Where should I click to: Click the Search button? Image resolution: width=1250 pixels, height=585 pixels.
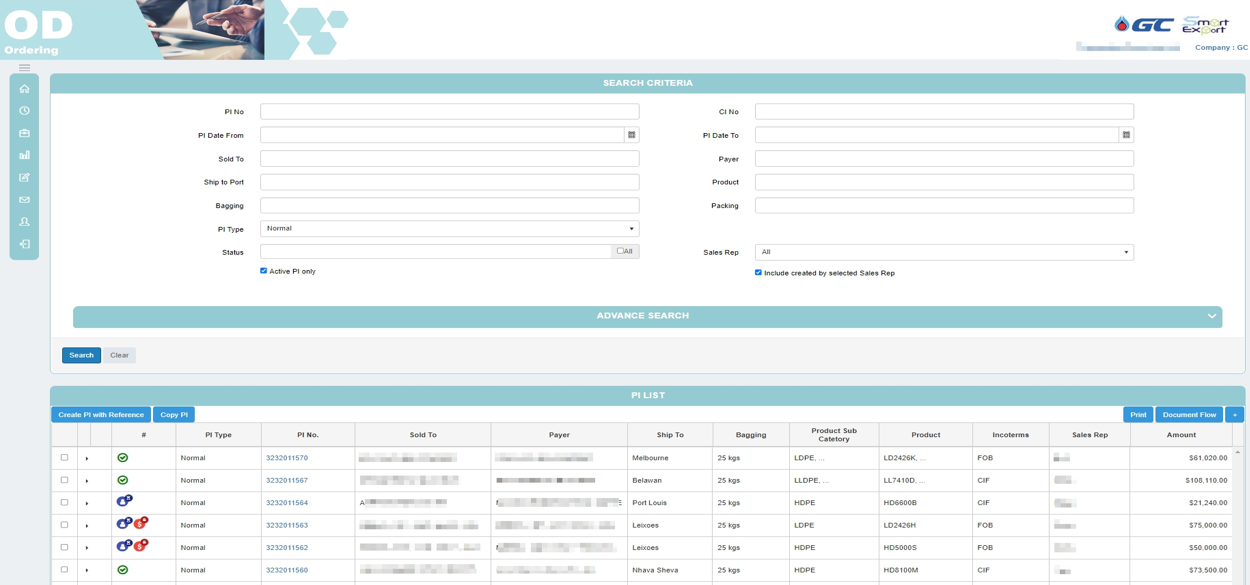(81, 355)
